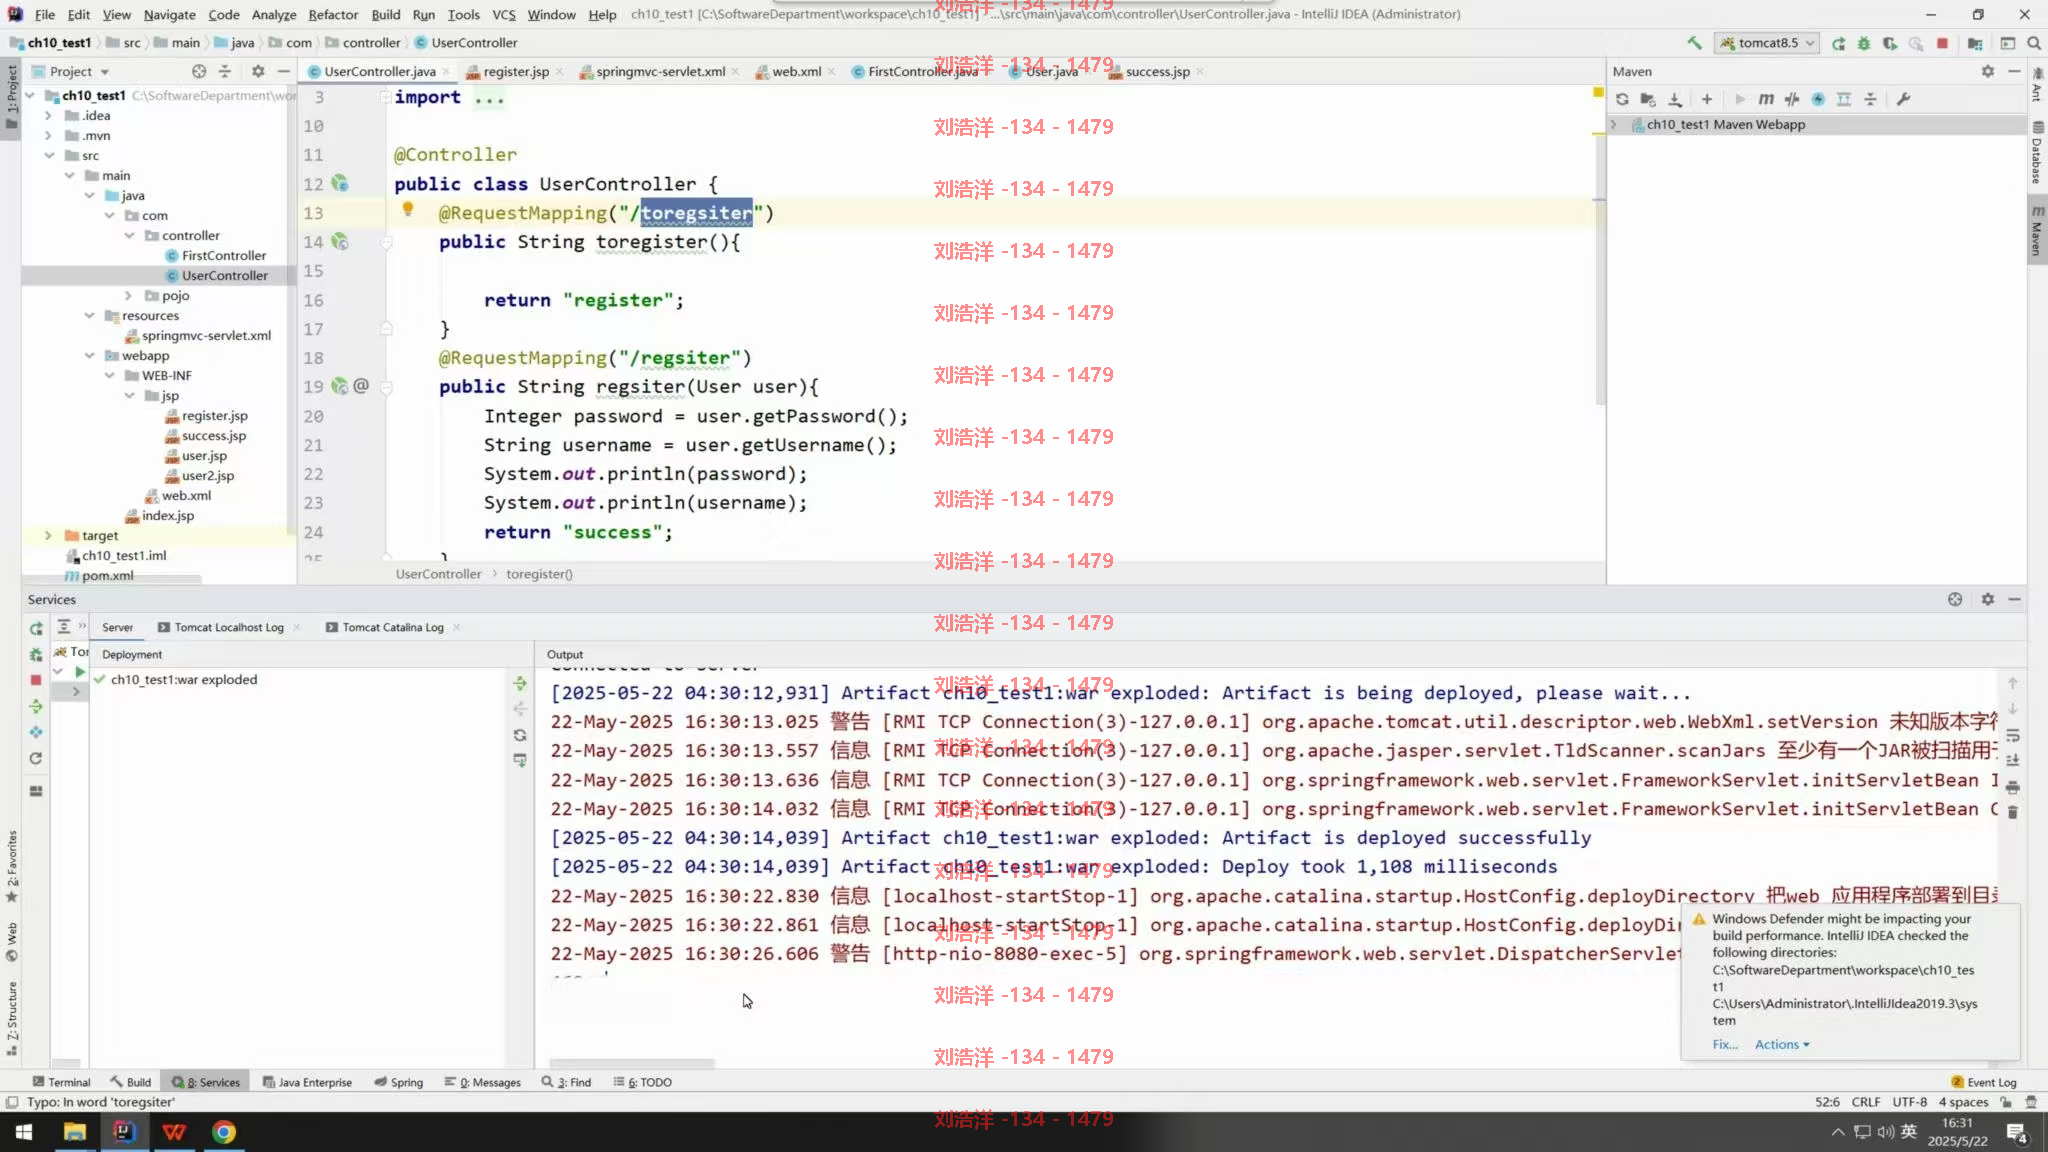This screenshot has width=2048, height=1152.
Task: Click Fix... link in Windows Defender notification
Action: point(1725,1044)
